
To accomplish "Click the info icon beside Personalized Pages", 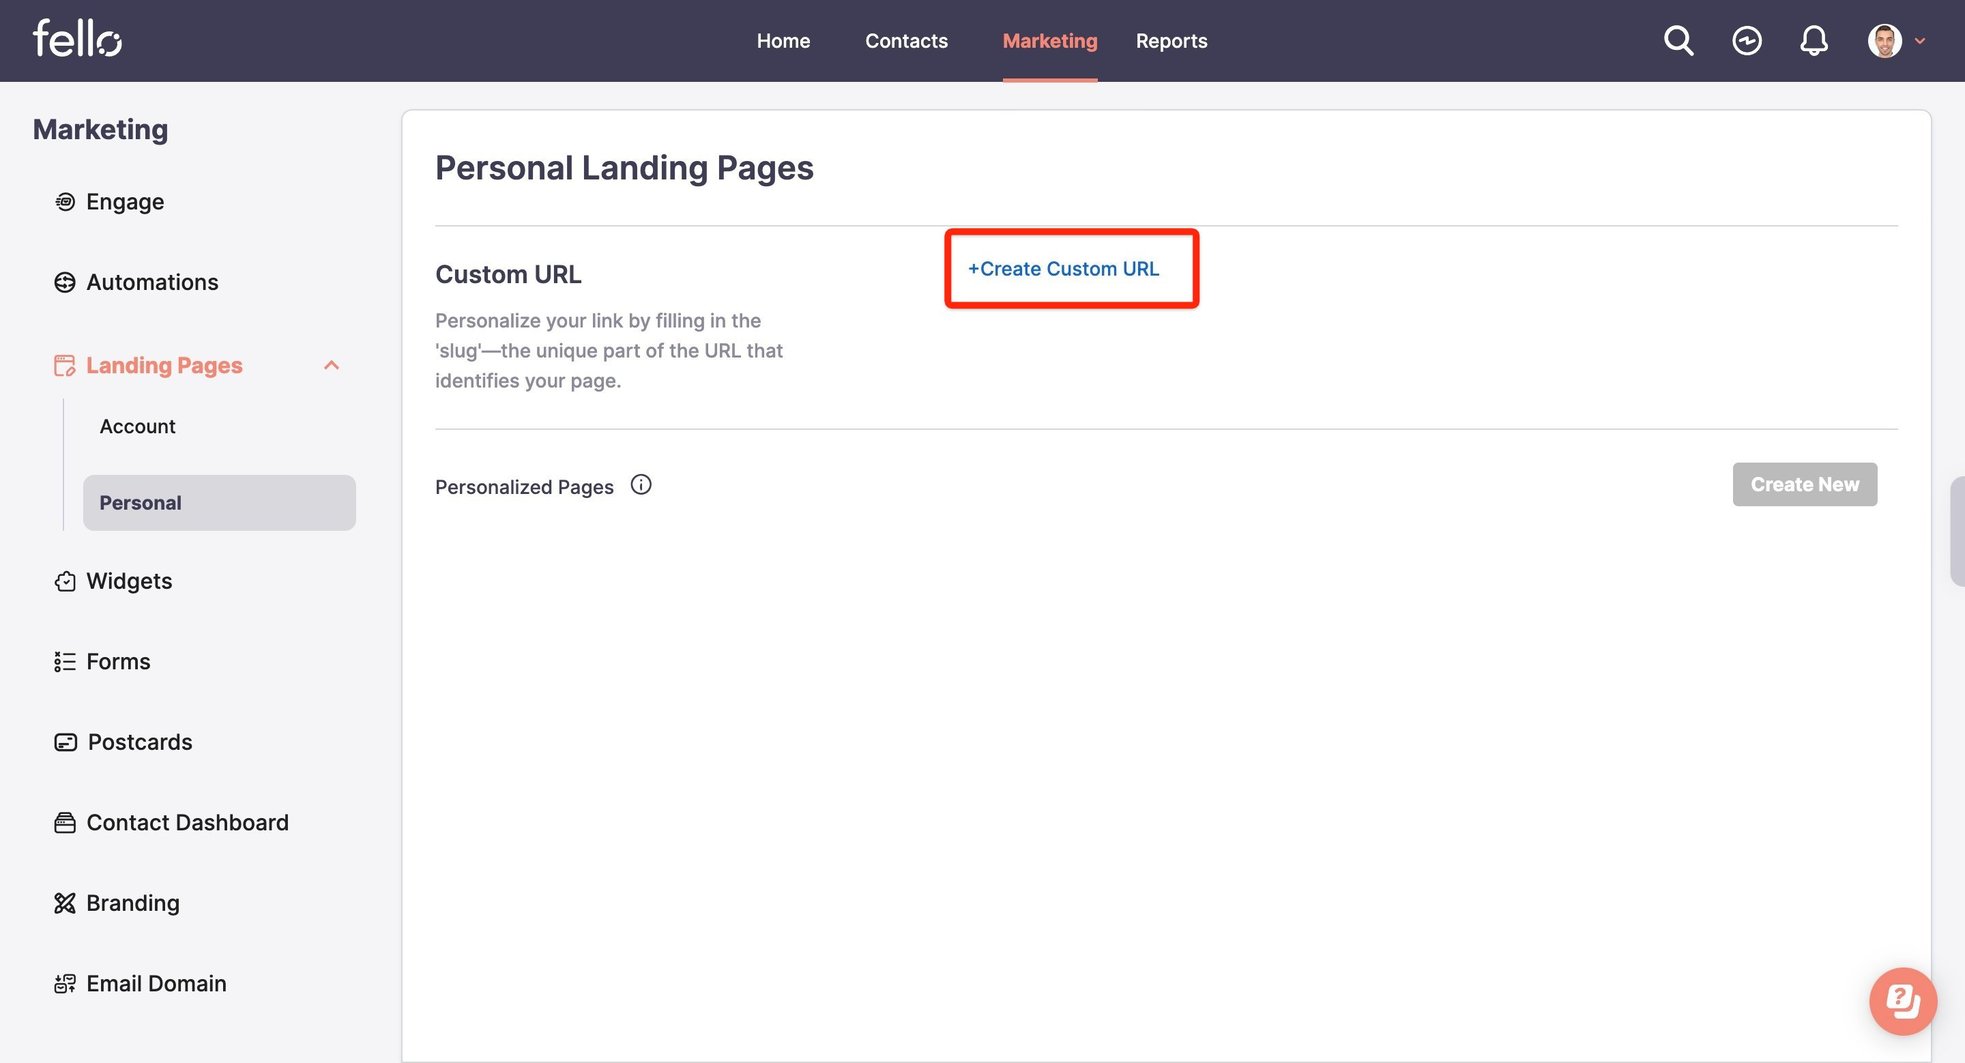I will point(641,484).
